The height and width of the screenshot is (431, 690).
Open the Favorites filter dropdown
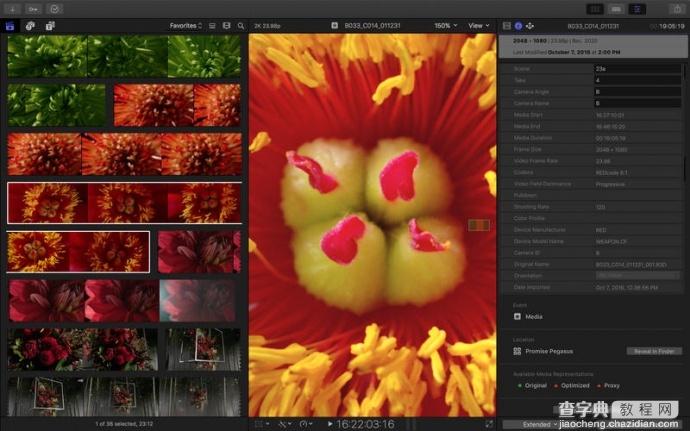coord(186,25)
